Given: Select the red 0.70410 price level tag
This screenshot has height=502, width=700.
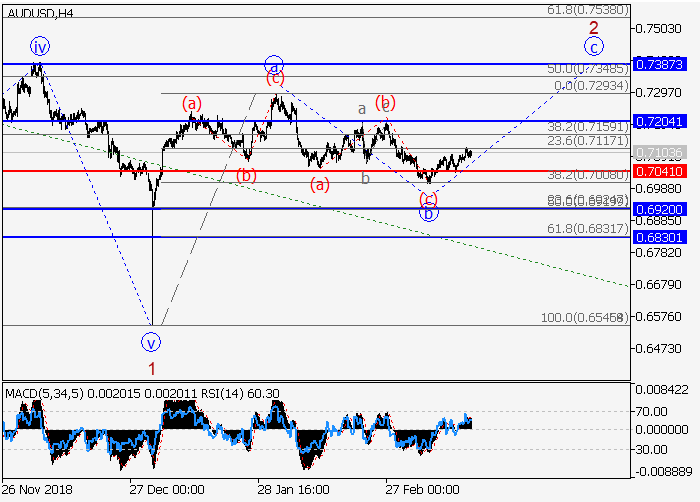Looking at the screenshot, I should click(x=659, y=171).
